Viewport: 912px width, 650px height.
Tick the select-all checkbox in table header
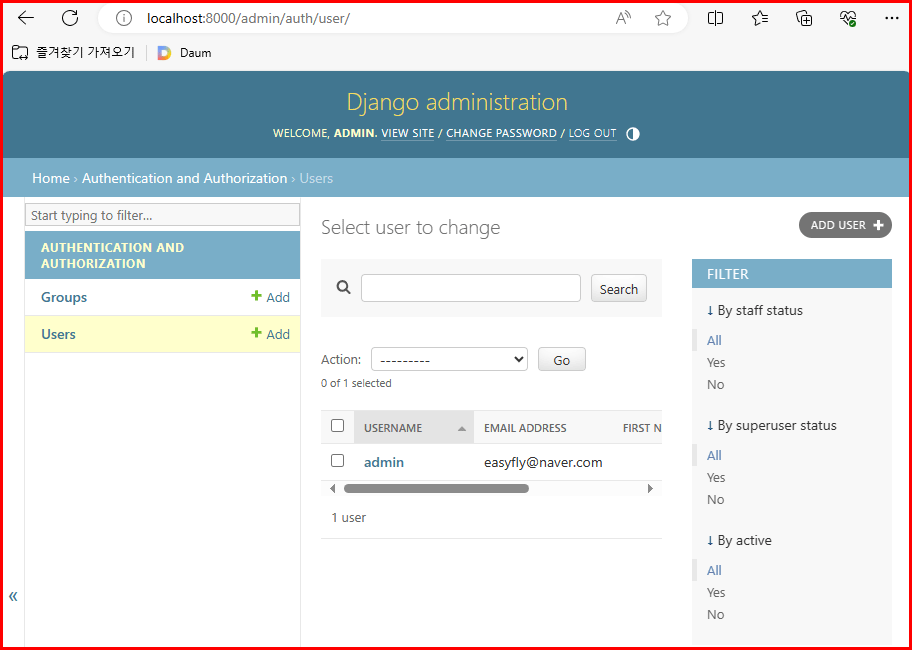point(337,426)
